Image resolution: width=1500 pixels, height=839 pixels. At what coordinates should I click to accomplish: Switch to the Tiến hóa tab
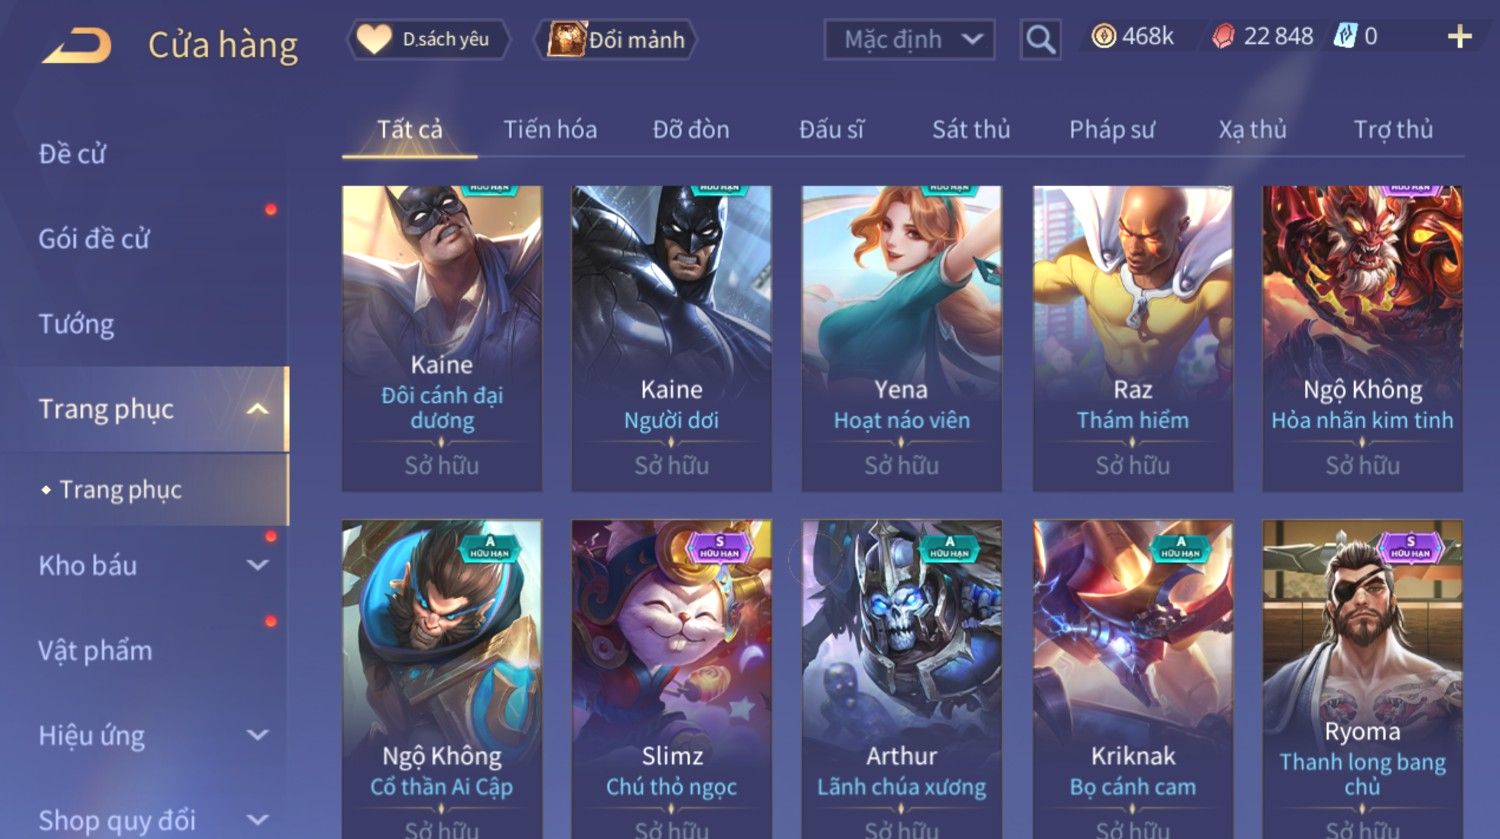(x=550, y=129)
